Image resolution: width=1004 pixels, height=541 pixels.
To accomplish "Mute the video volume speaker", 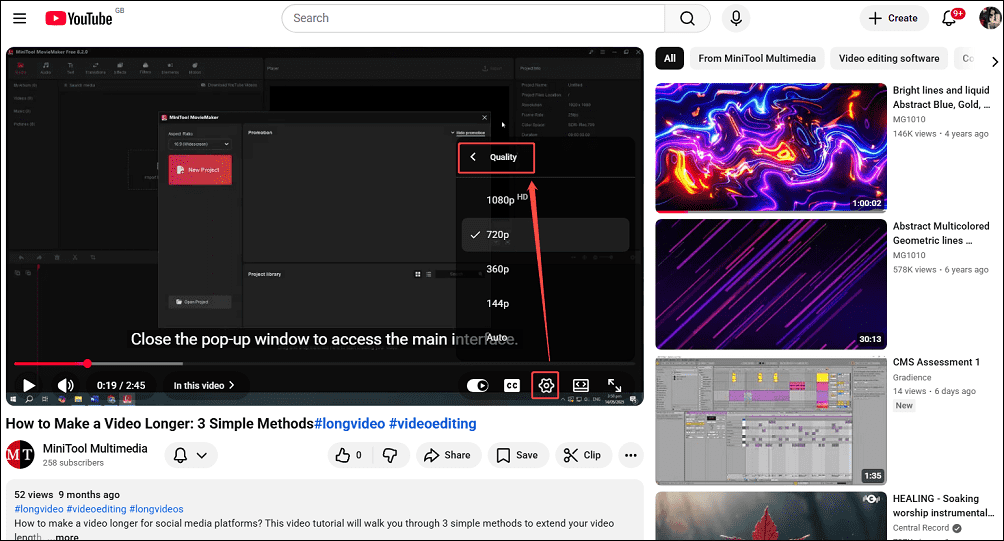I will (x=65, y=385).
